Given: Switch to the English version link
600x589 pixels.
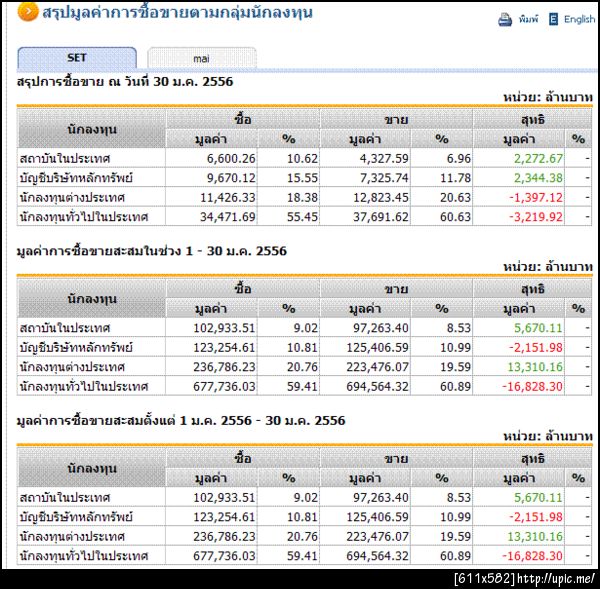Looking at the screenshot, I should [579, 19].
